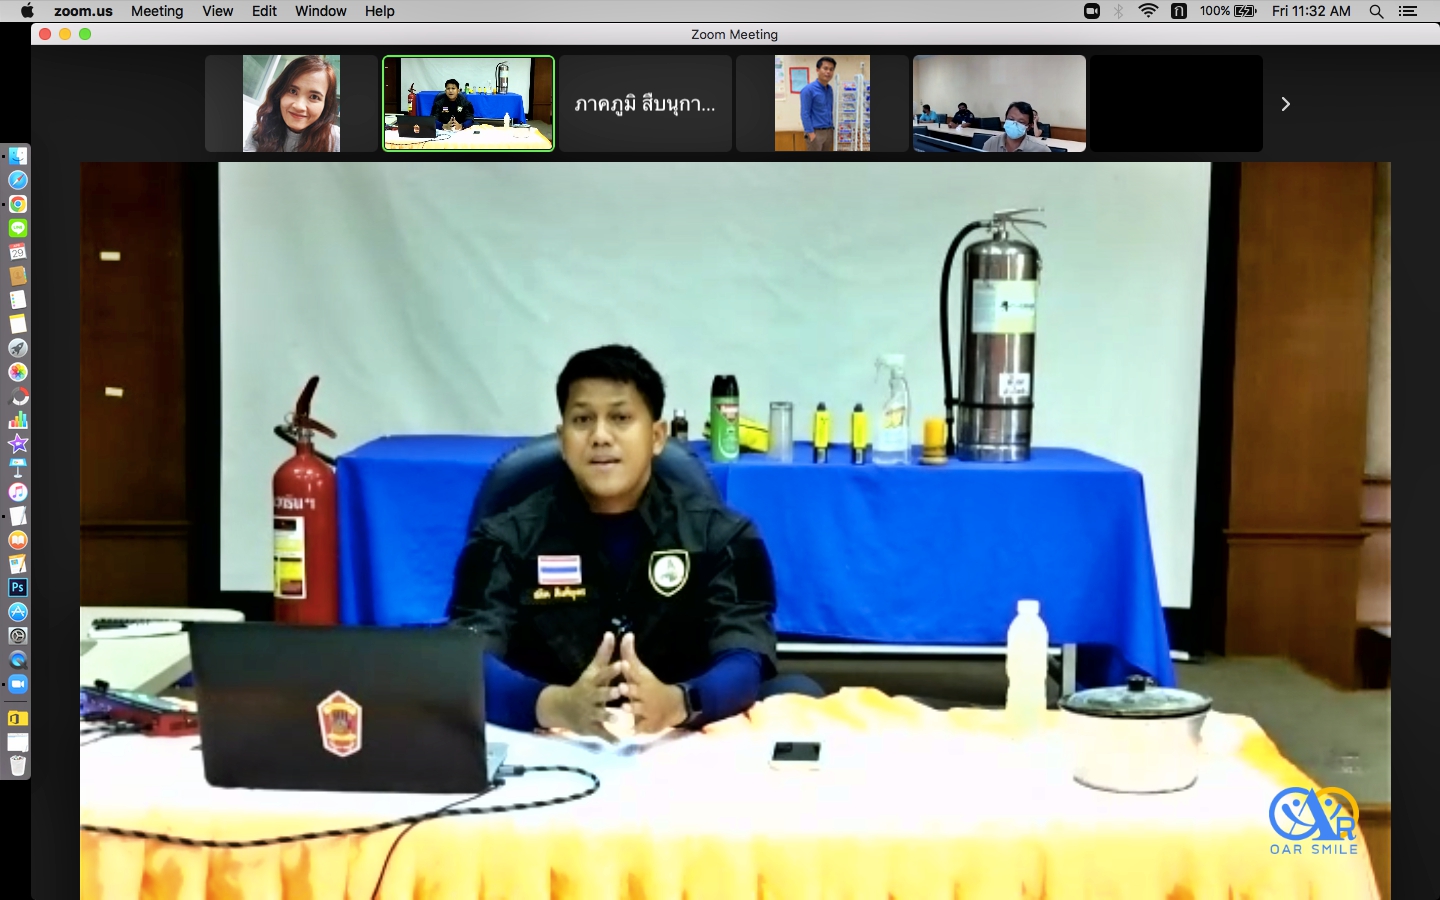Click the date and time in menu bar
Viewport: 1440px width, 900px height.
pos(1311,11)
